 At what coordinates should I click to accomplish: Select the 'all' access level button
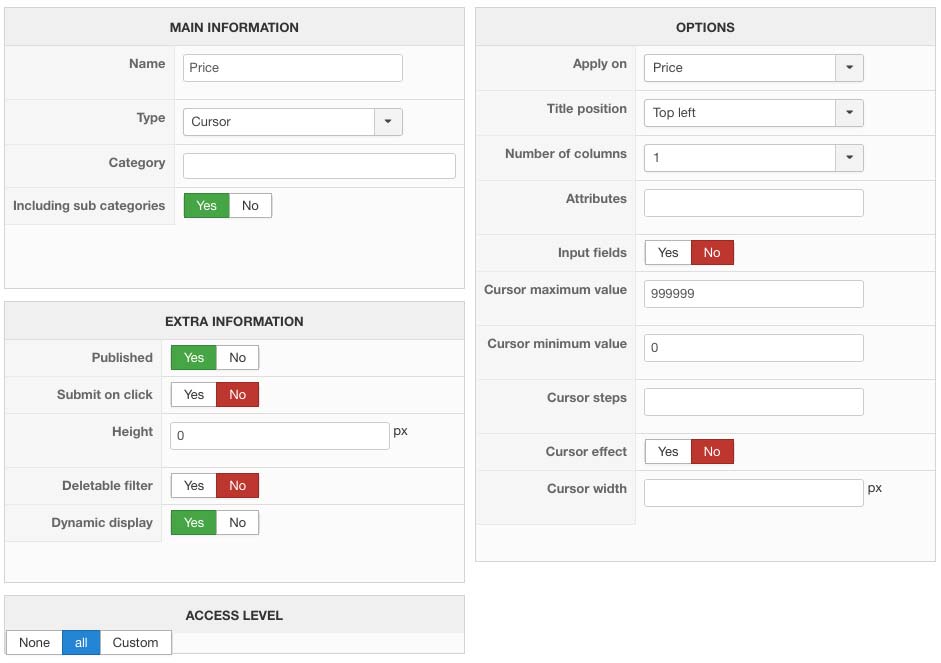tap(81, 643)
